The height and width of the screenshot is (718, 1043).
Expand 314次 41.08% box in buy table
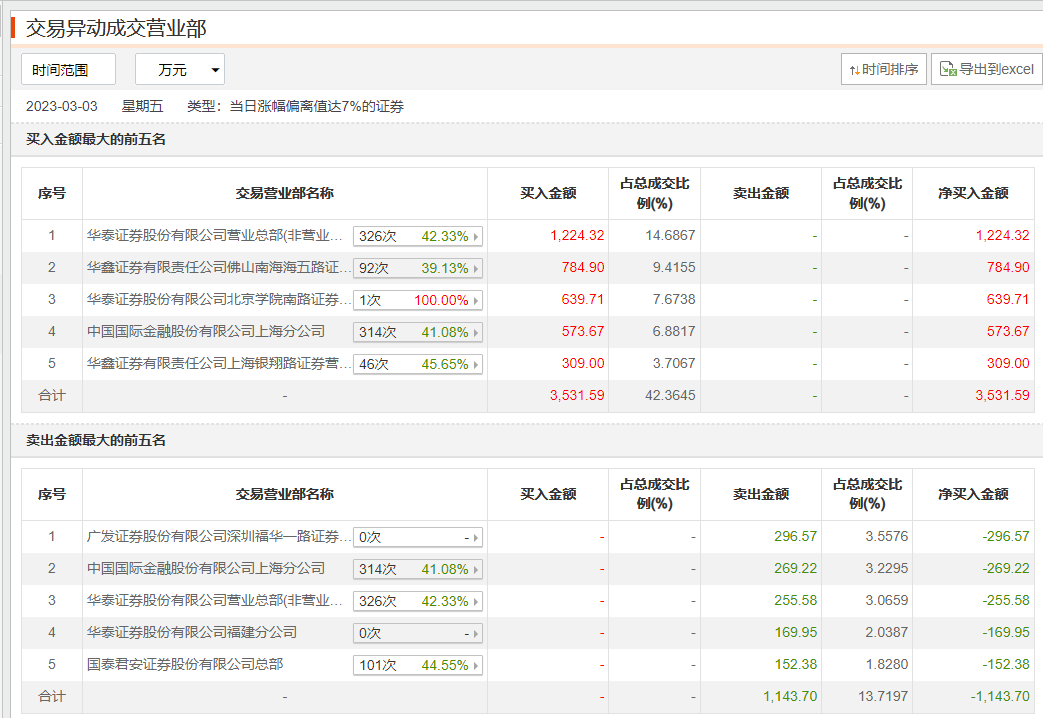(417, 332)
